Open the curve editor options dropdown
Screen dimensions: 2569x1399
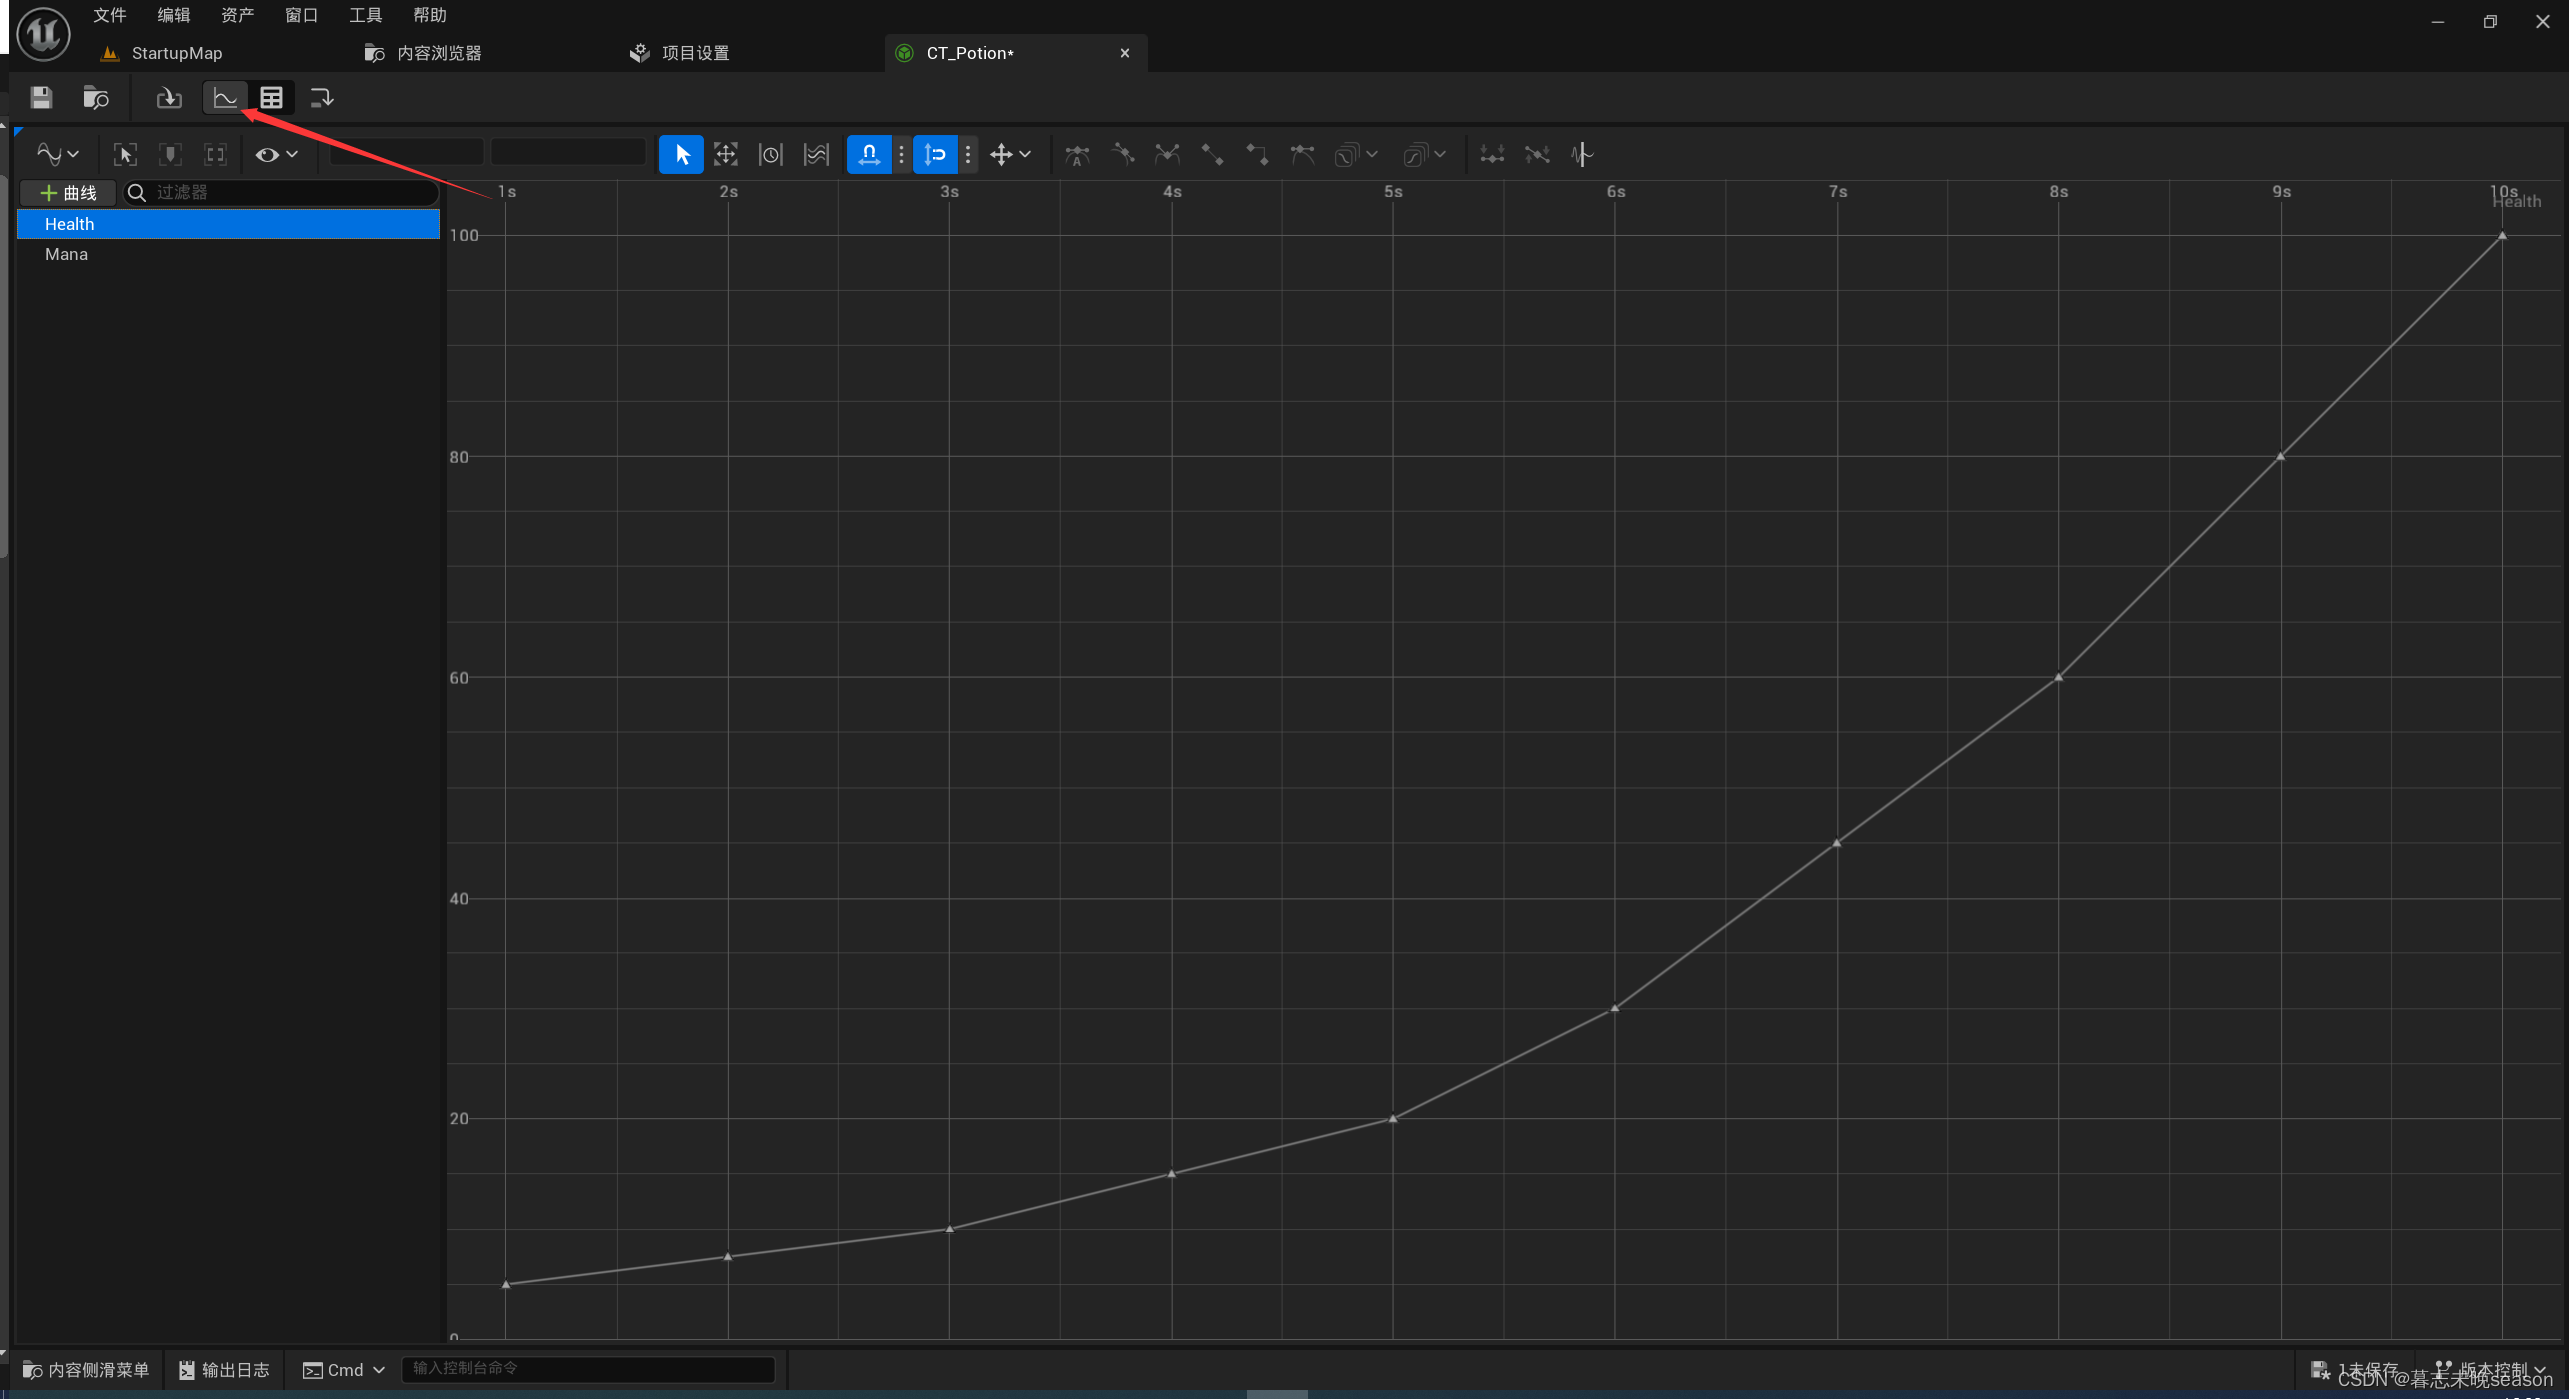(57, 154)
